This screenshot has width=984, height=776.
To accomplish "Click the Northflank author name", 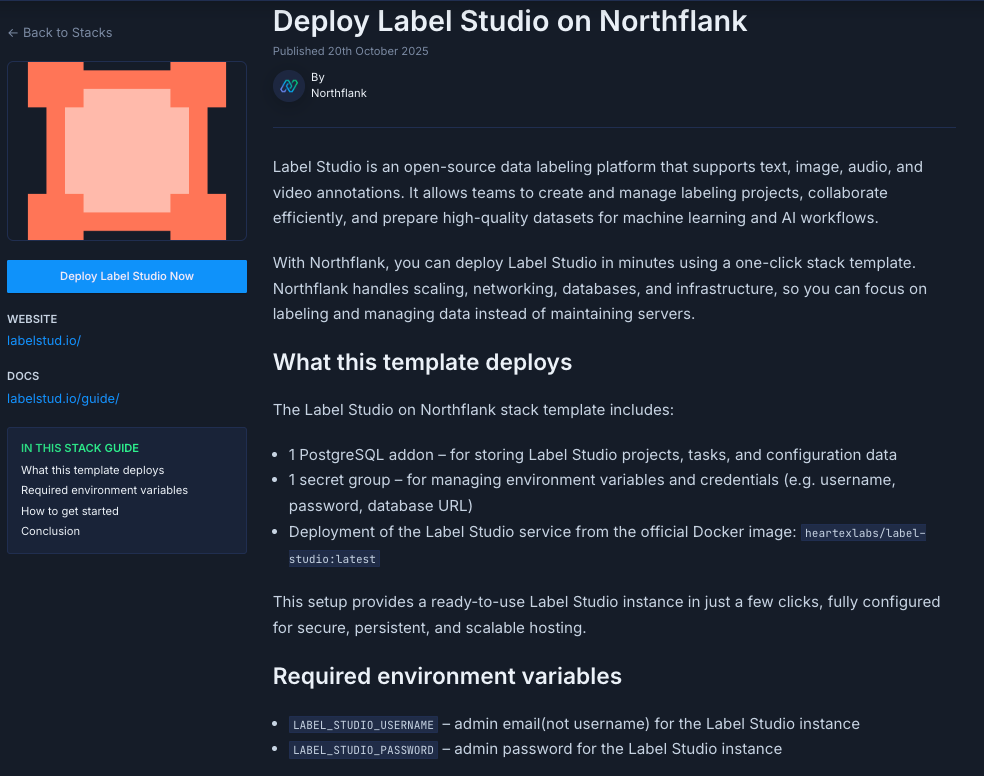I will (x=338, y=93).
